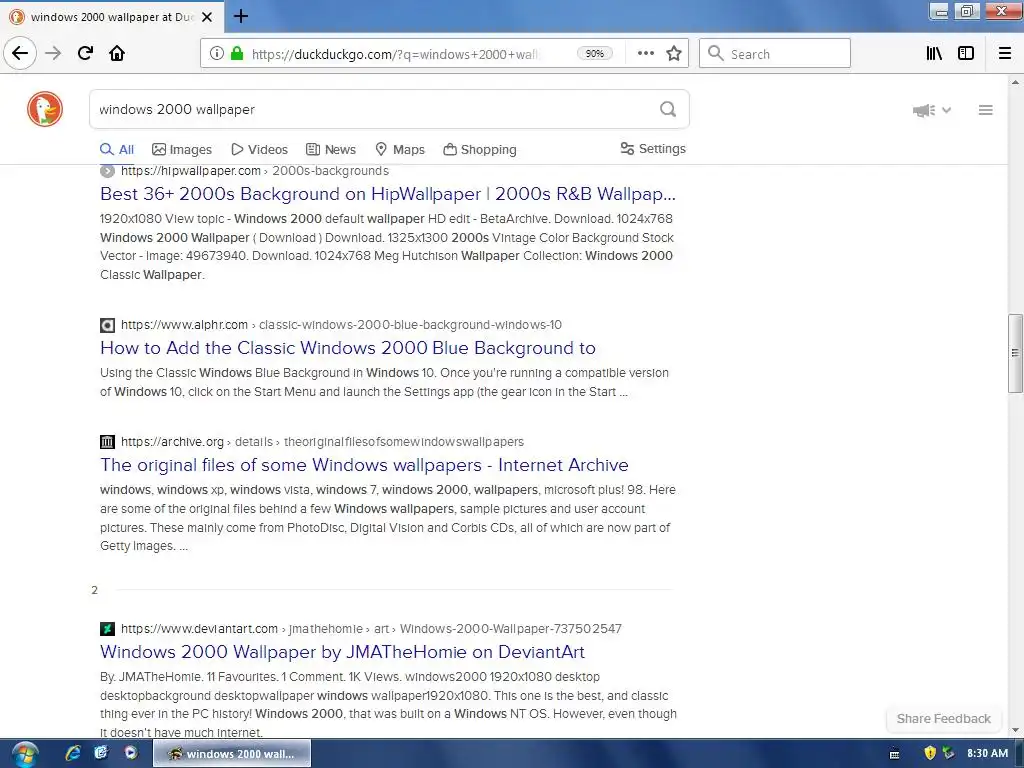
Task: View the green padlock connection details
Action: click(x=237, y=54)
